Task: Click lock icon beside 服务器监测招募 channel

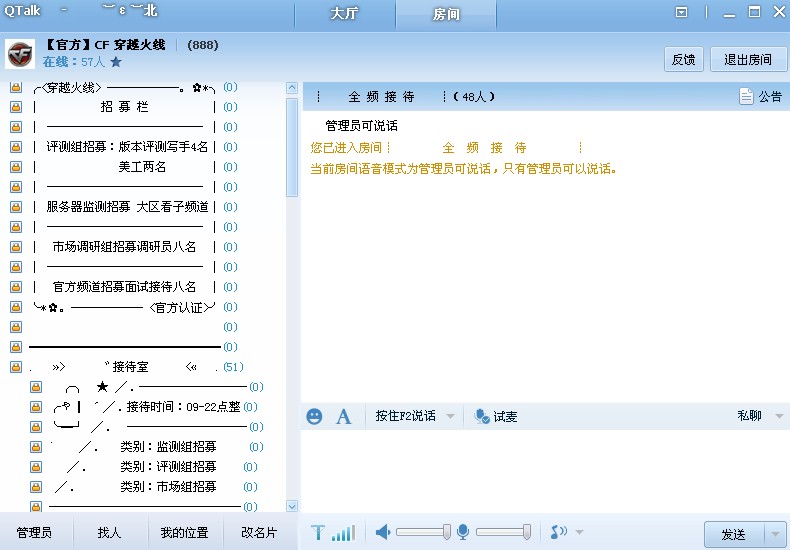Action: click(16, 207)
